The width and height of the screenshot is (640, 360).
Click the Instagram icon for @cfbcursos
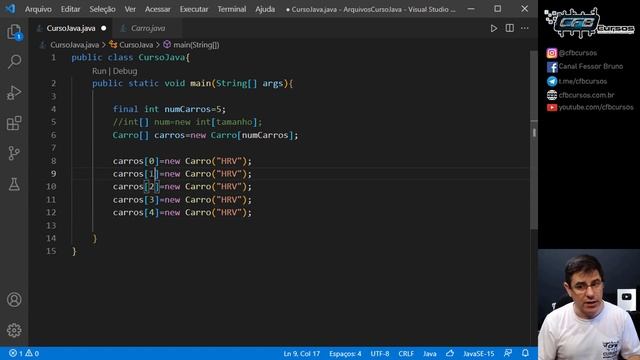552,53
